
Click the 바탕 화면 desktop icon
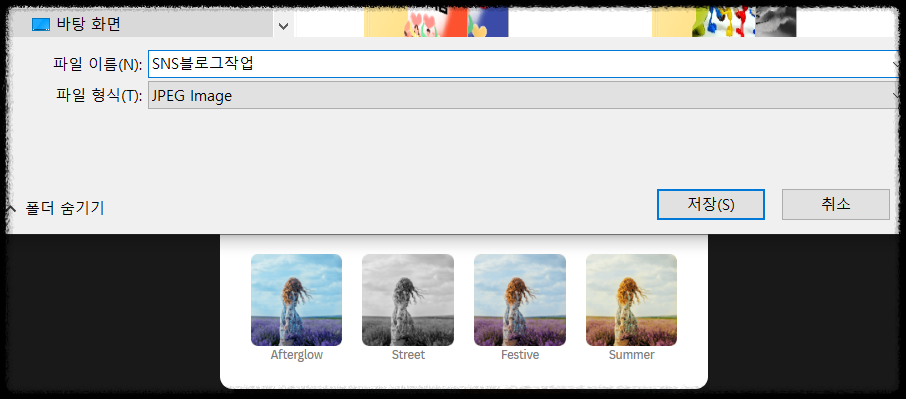point(41,24)
